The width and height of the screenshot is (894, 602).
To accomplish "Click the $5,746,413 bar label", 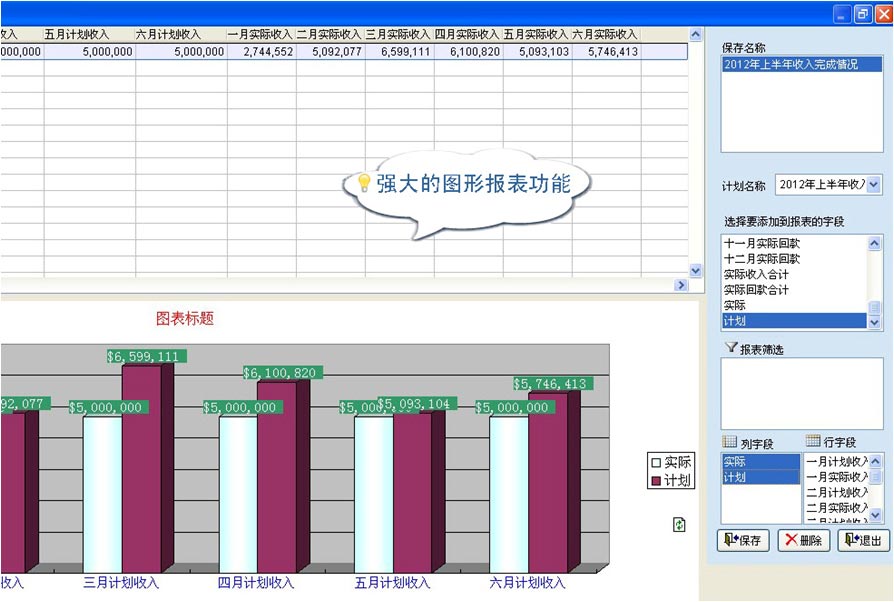I will coord(553,384).
